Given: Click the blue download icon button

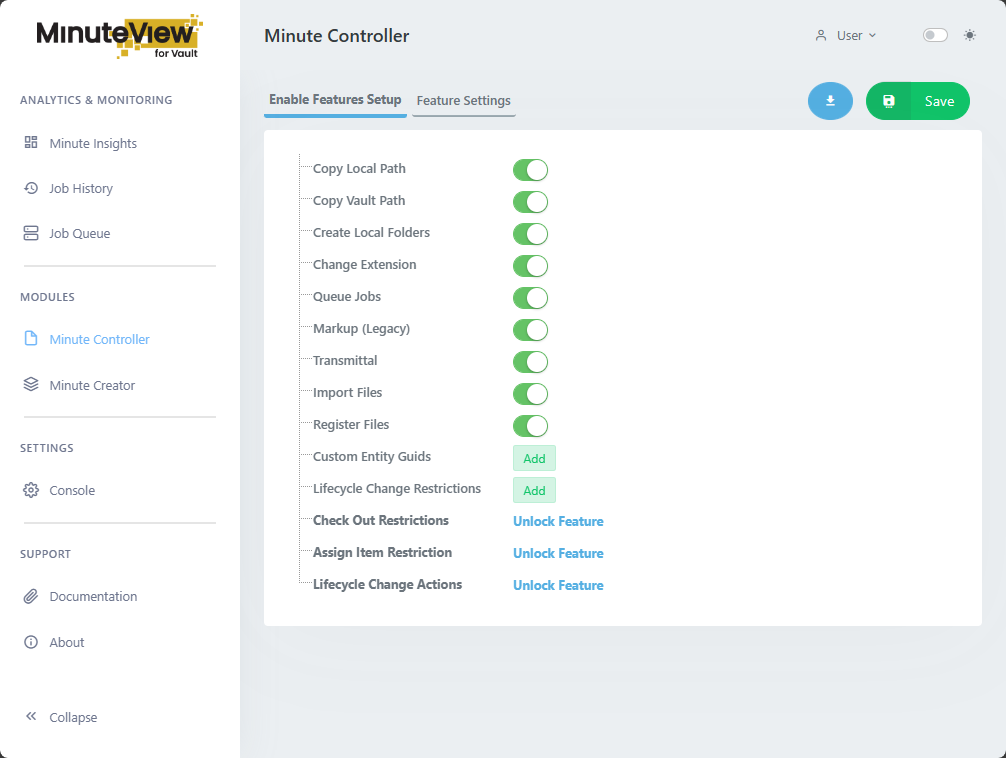Looking at the screenshot, I should click(x=830, y=100).
